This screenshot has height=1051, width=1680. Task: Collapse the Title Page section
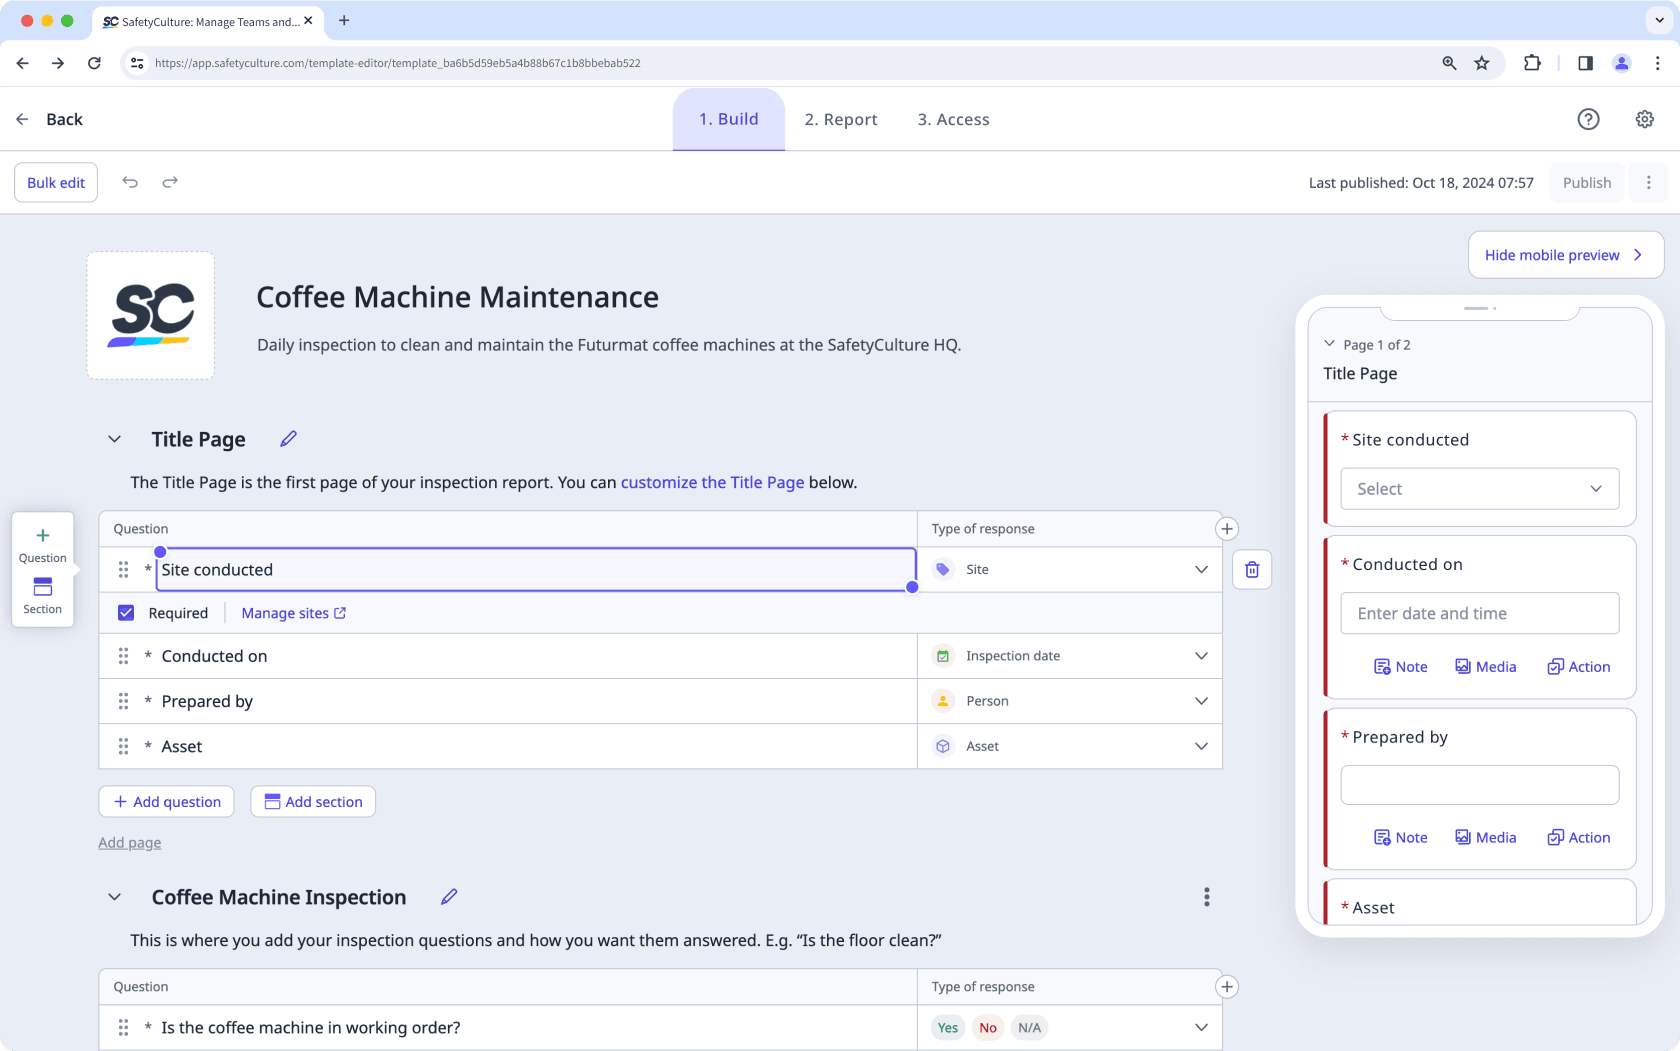[x=114, y=438]
